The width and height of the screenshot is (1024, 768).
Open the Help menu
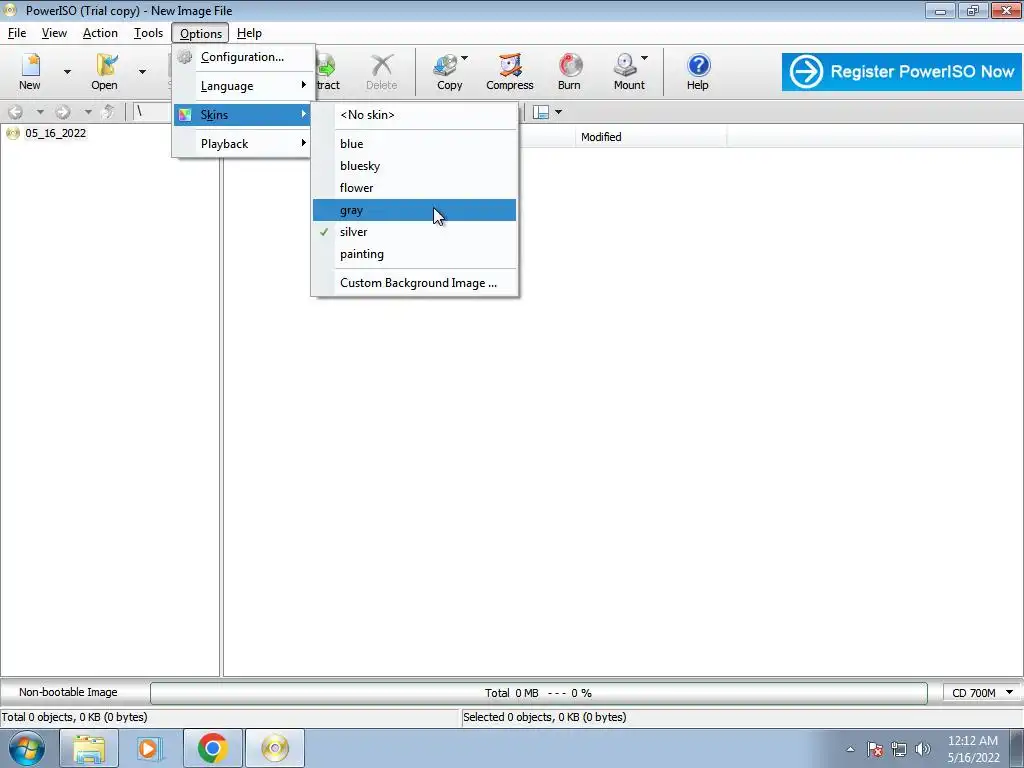(x=249, y=33)
